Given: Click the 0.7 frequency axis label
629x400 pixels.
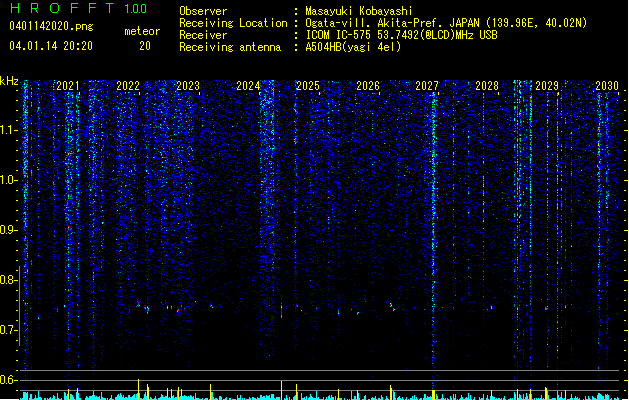Looking at the screenshot, I should tap(9, 330).
